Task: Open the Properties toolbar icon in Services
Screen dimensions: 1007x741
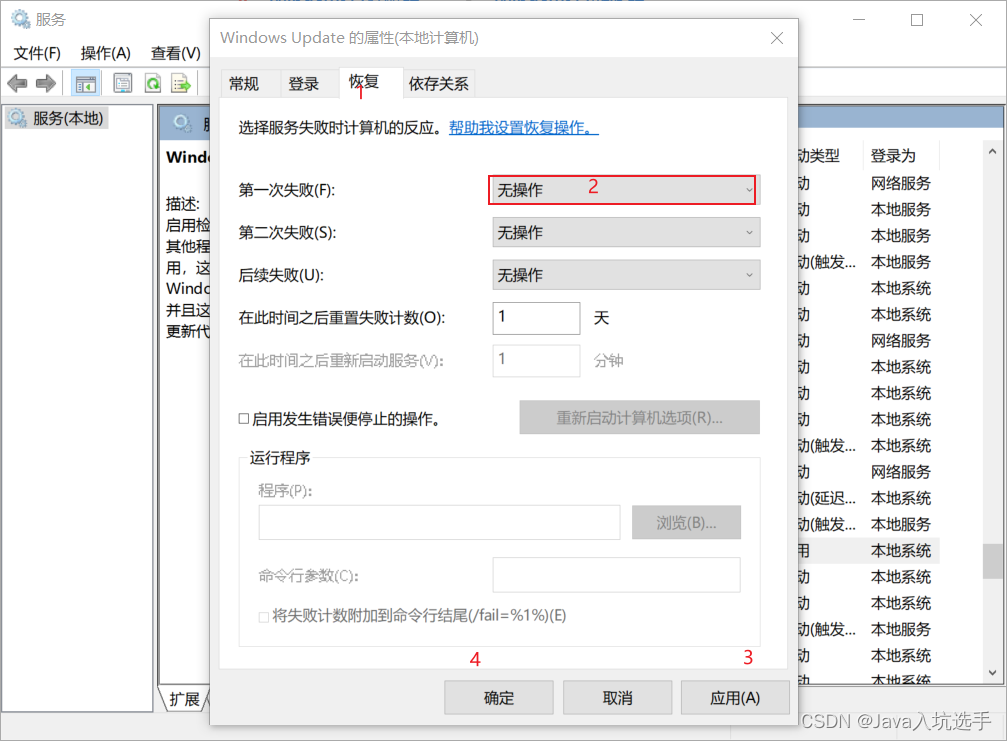Action: coord(123,83)
